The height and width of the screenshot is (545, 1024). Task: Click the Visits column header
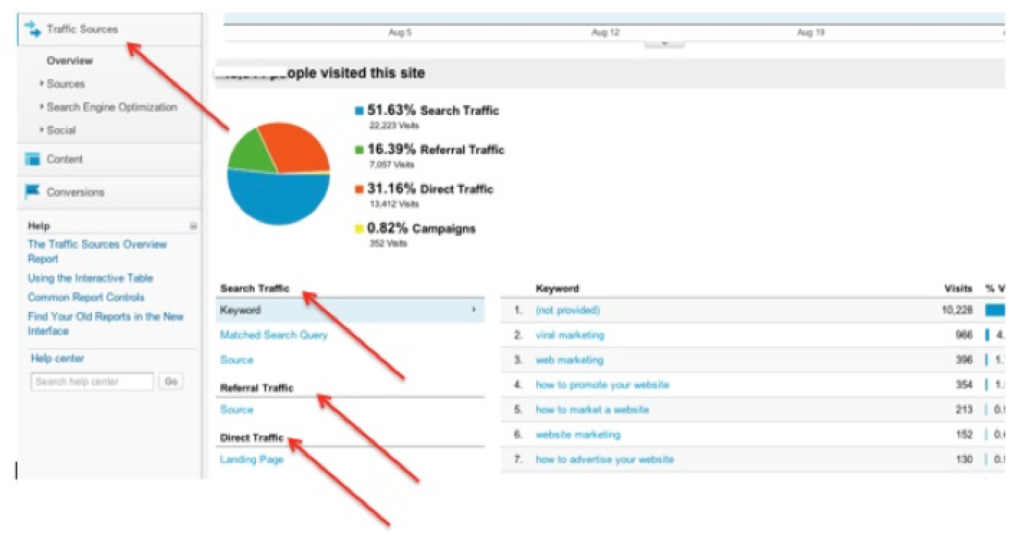click(x=958, y=288)
